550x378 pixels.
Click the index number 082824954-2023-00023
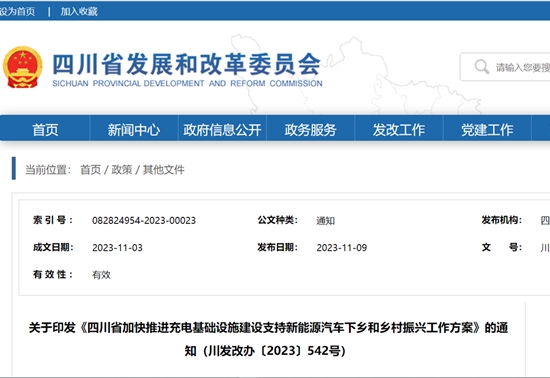coord(144,221)
